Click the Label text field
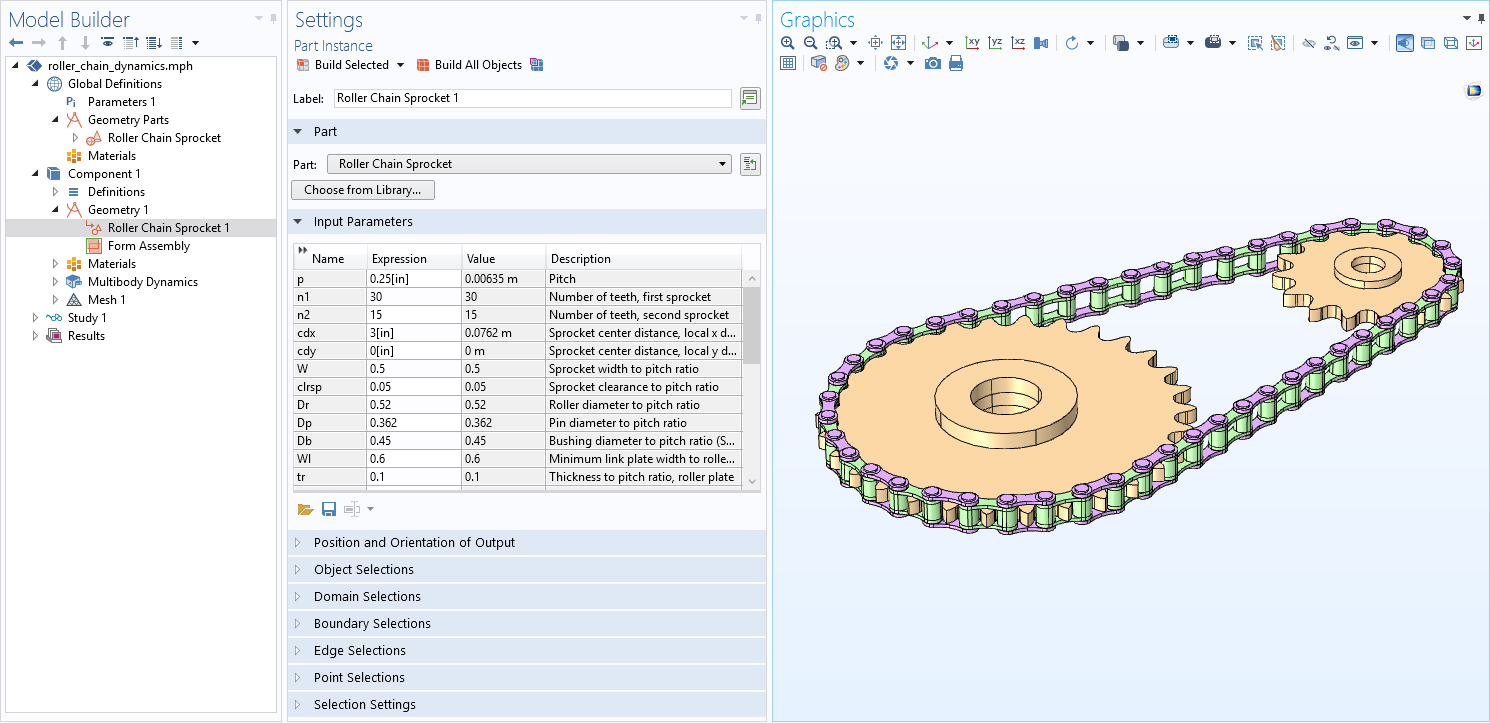The image size is (1490, 723). click(532, 98)
